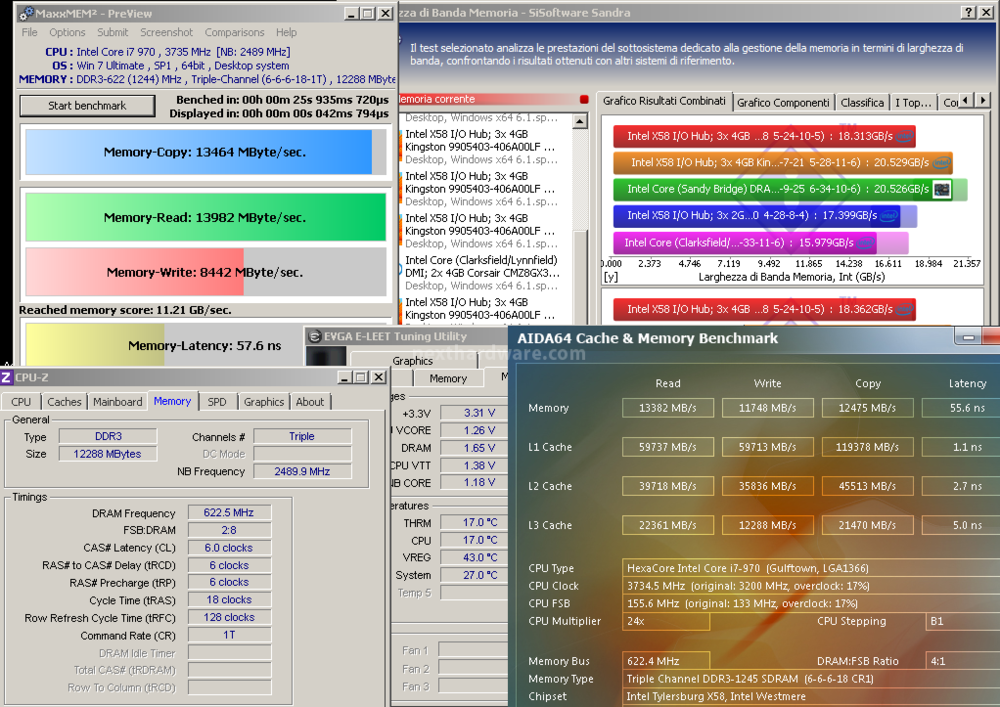
Task: Switch to the Graphics tab in CPU-Z
Action: tap(264, 402)
